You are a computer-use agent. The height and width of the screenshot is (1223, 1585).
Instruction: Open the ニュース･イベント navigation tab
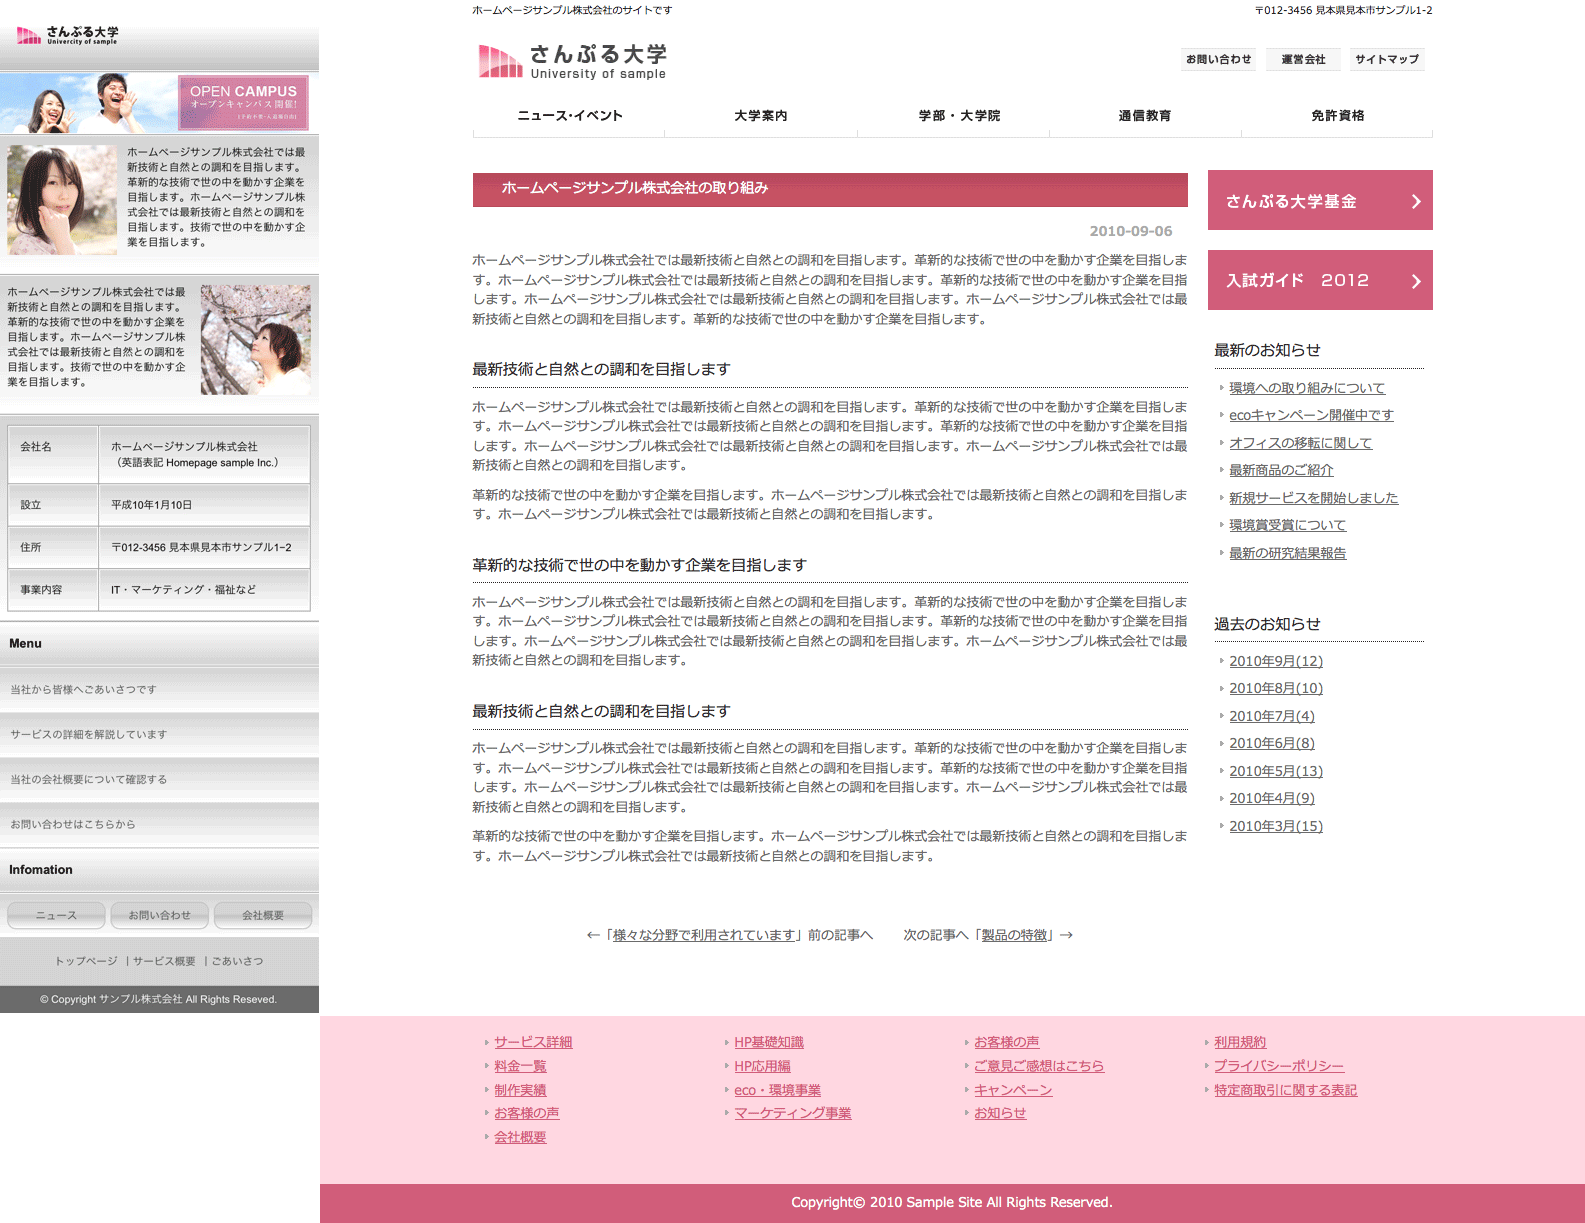[x=569, y=116]
